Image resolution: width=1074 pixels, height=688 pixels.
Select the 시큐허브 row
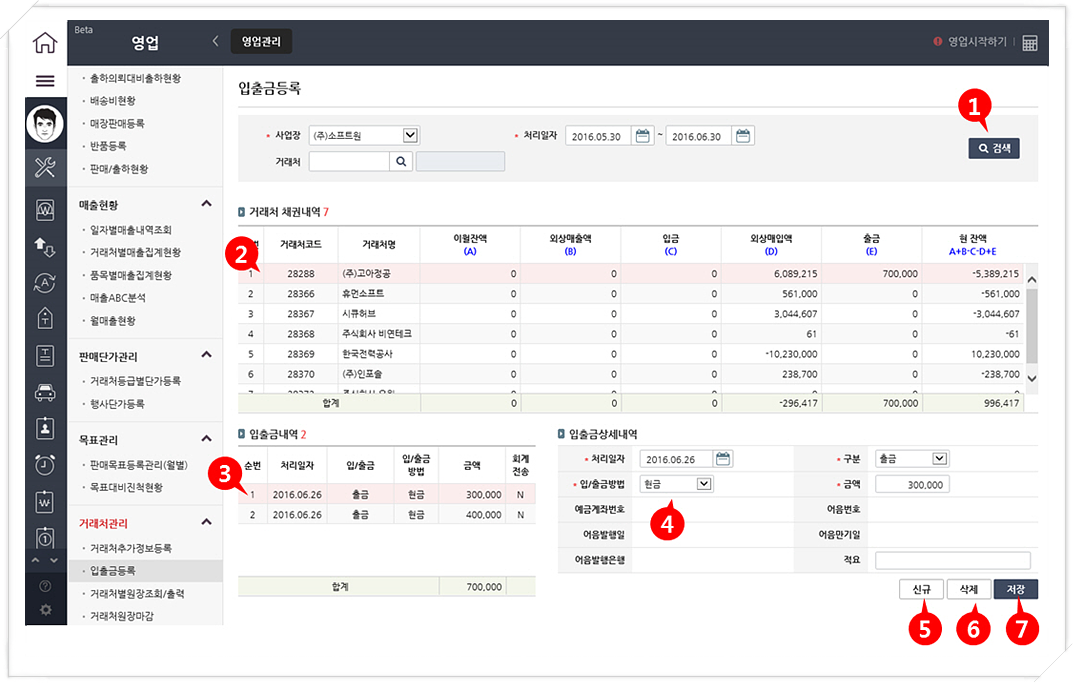click(630, 314)
